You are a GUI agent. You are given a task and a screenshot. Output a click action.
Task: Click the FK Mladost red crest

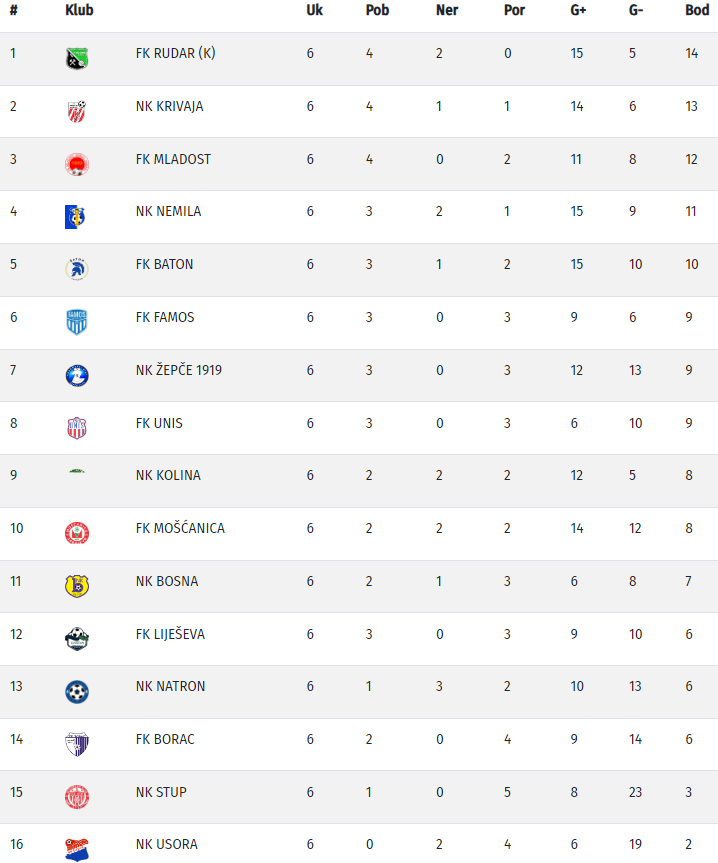pyautogui.click(x=77, y=164)
